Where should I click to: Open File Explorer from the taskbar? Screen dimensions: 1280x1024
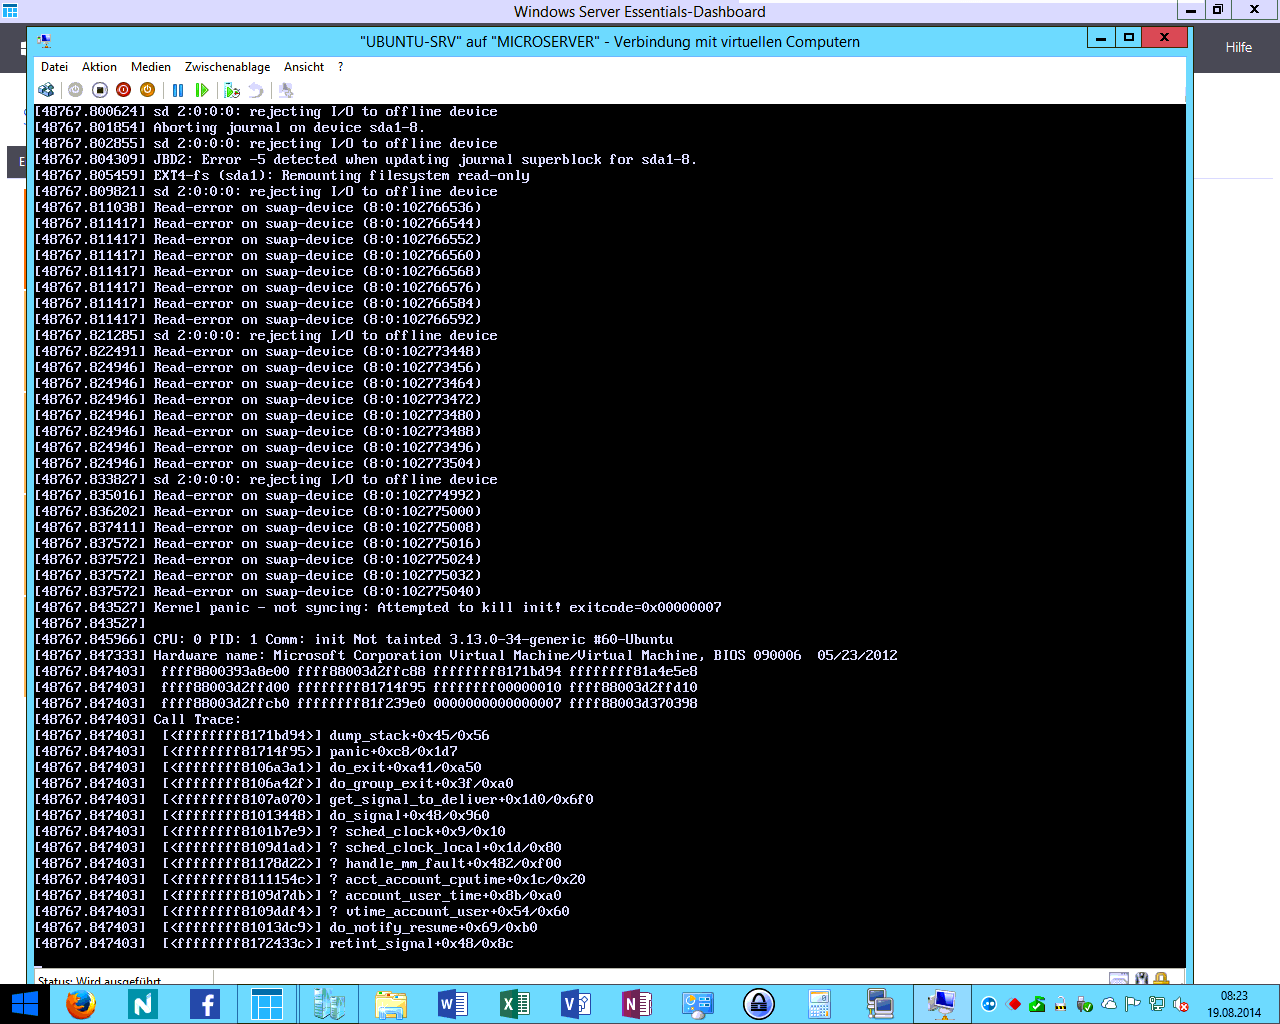(x=391, y=1004)
